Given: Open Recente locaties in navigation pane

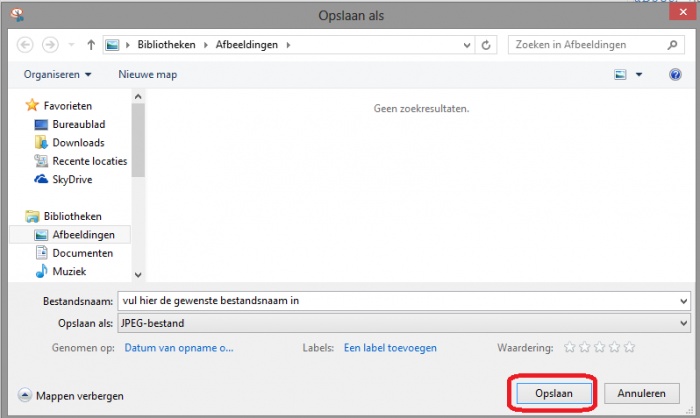Looking at the screenshot, I should point(90,161).
